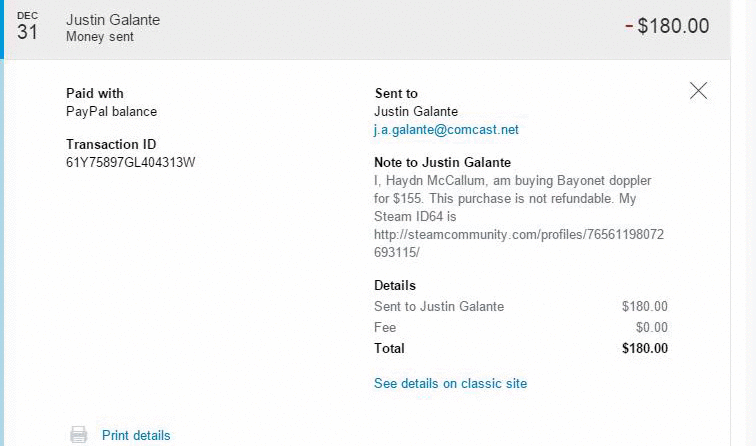
Task: Click recipient name under Sent to heading
Action: (415, 111)
